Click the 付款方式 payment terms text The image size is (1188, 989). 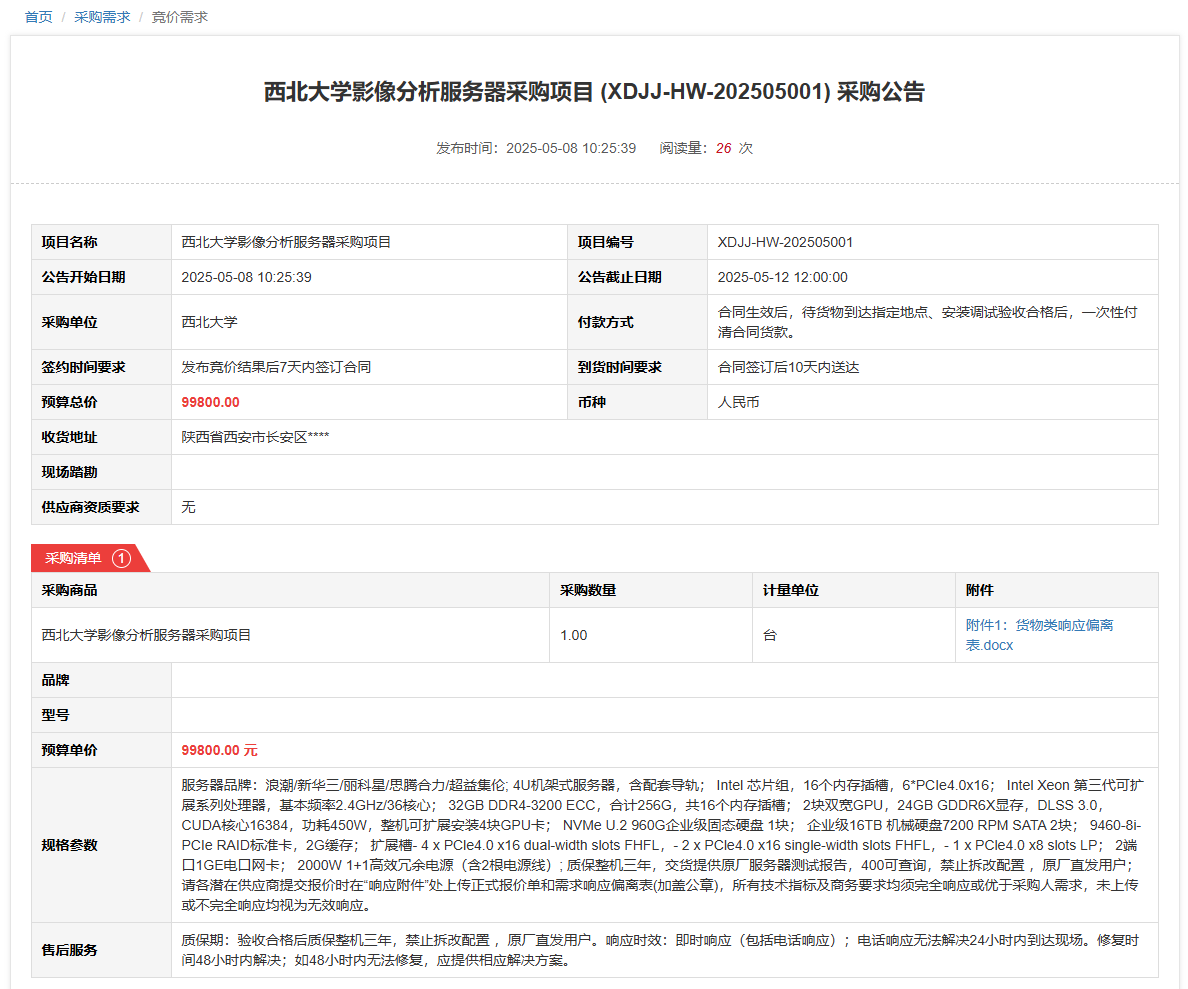pyautogui.click(x=927, y=322)
